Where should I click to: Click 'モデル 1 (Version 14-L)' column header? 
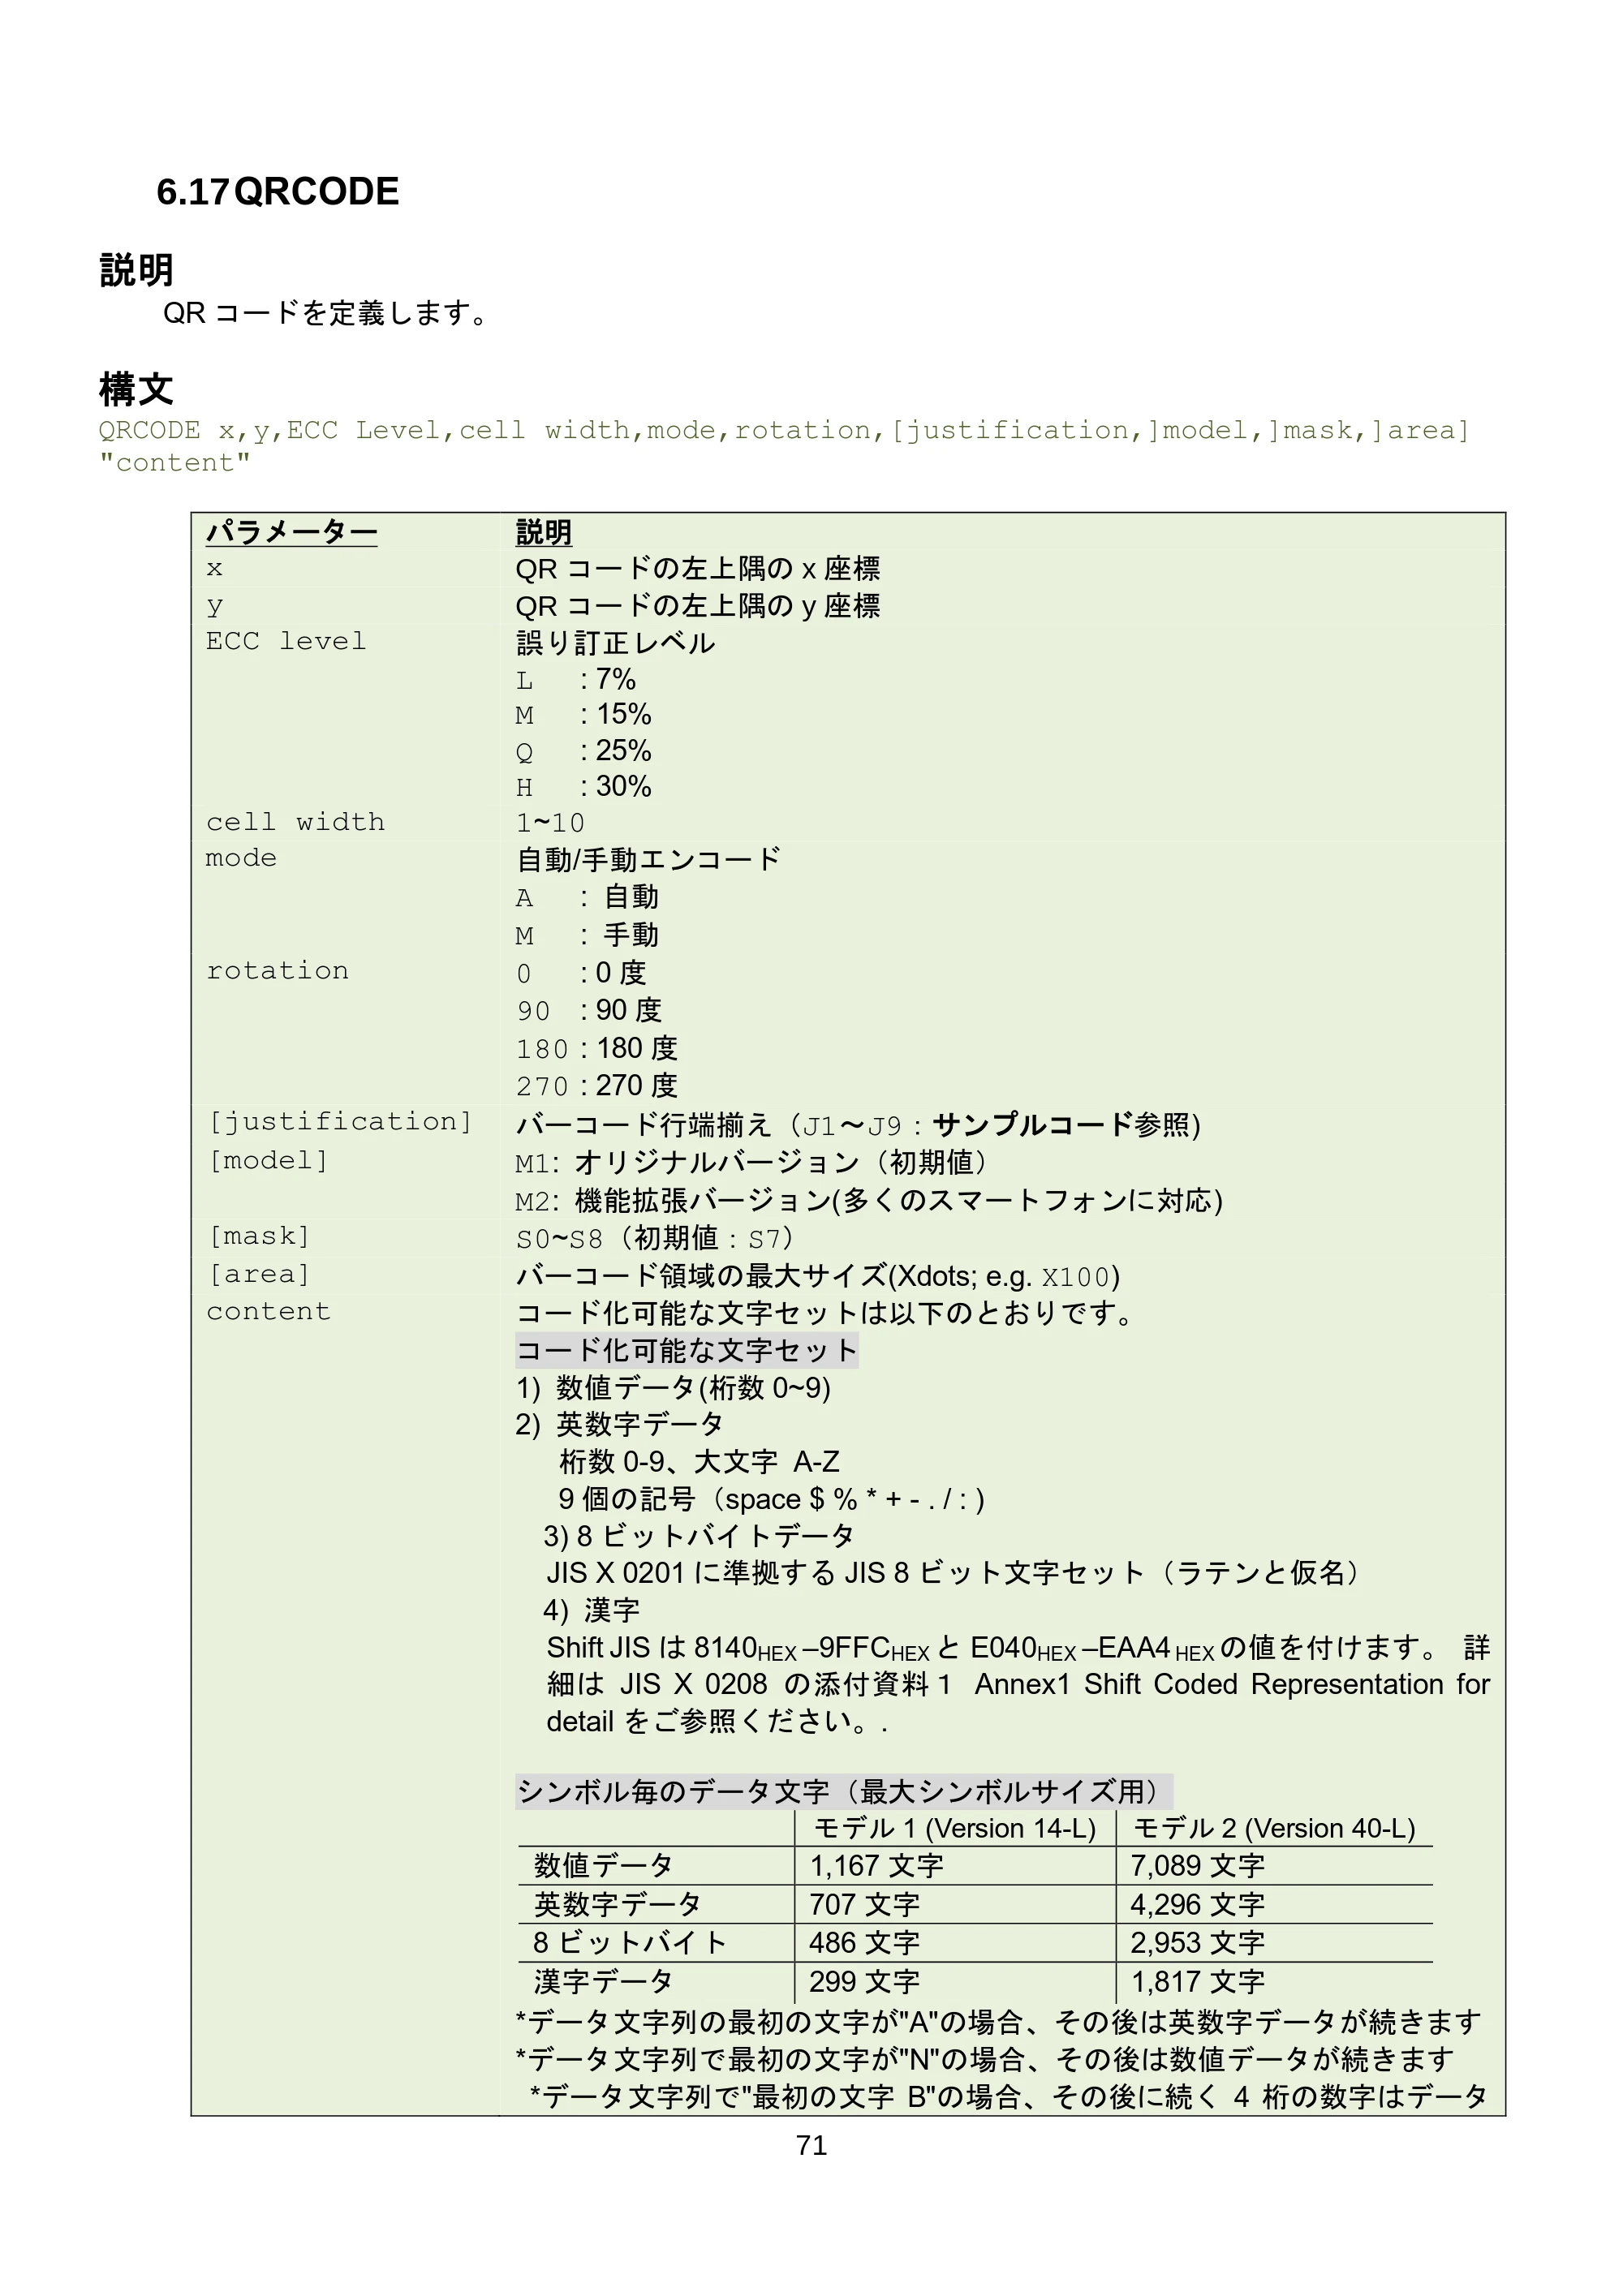point(955,1828)
